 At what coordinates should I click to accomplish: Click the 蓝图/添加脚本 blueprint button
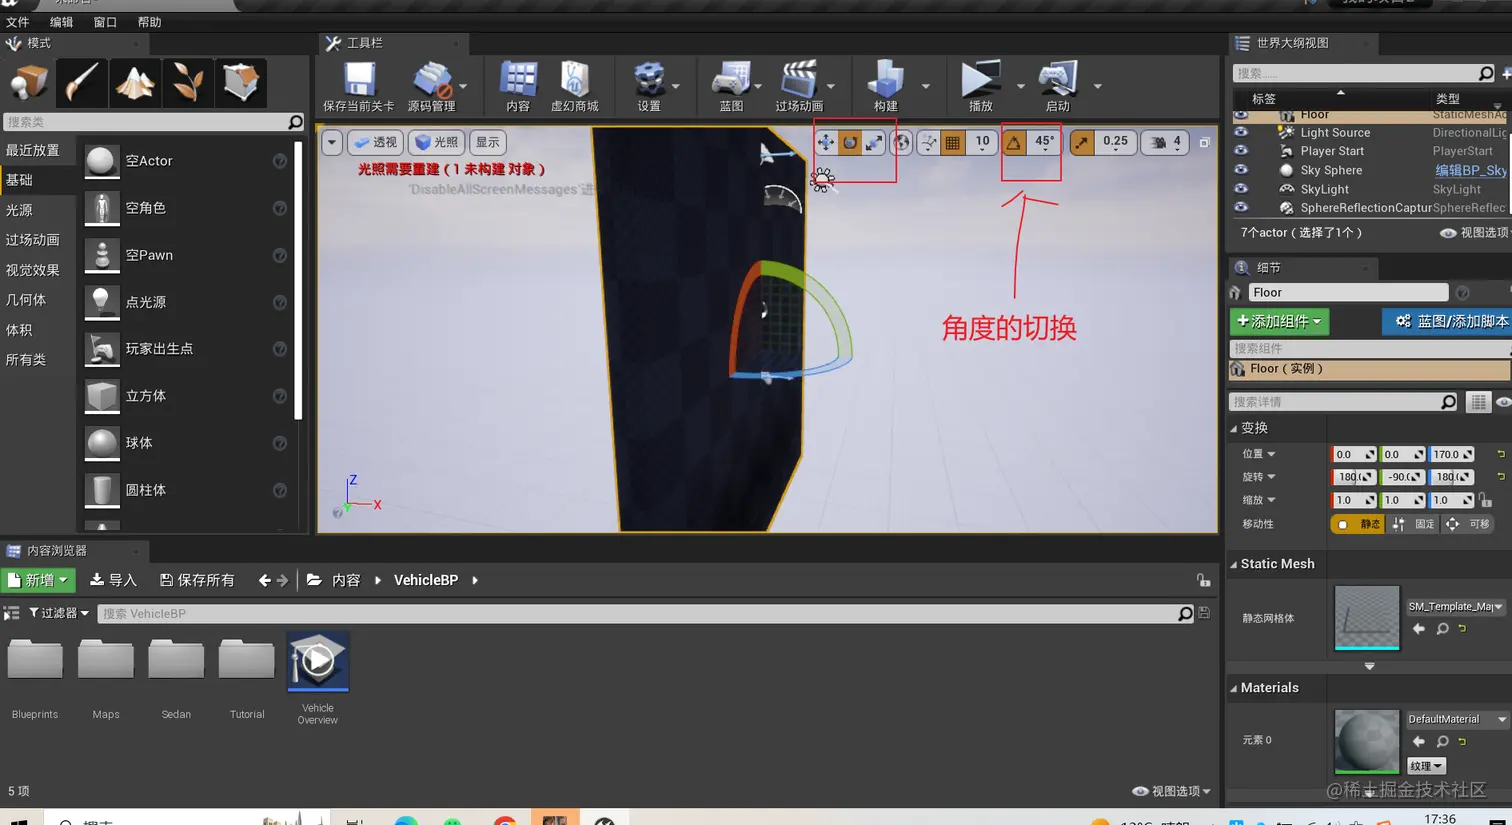coord(1447,321)
